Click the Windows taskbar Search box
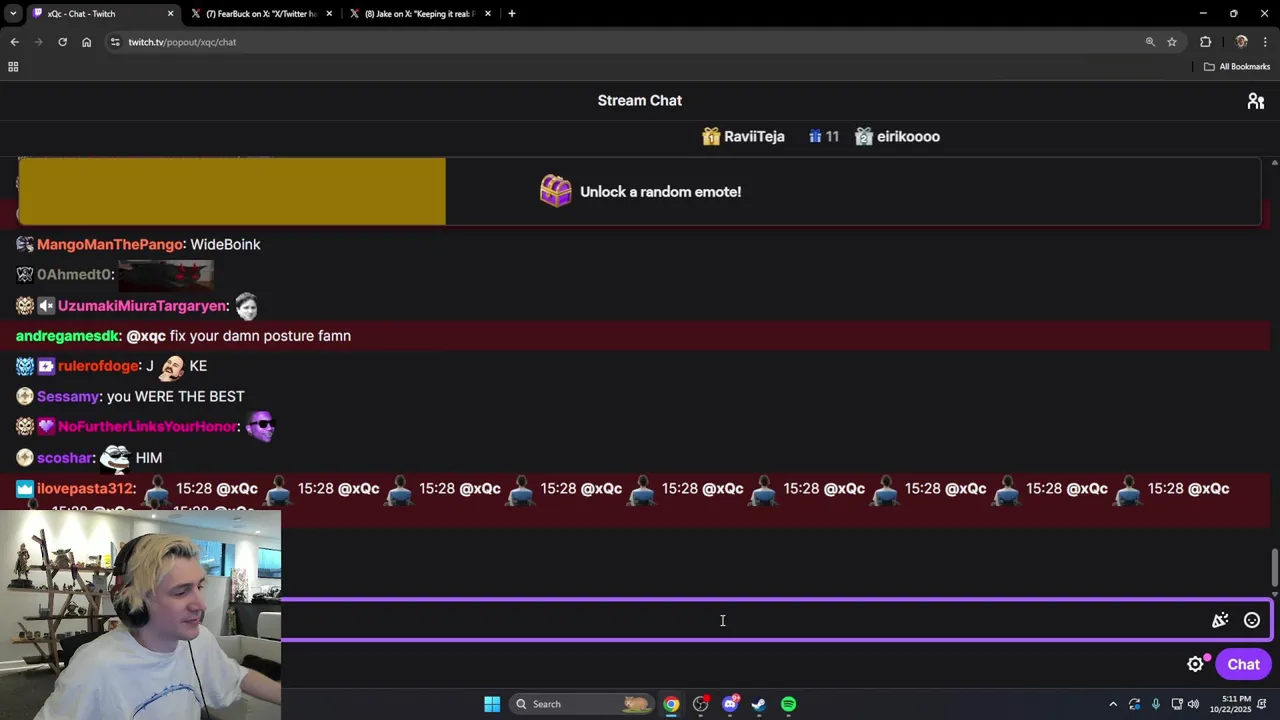This screenshot has height=720, width=1280. click(584, 704)
